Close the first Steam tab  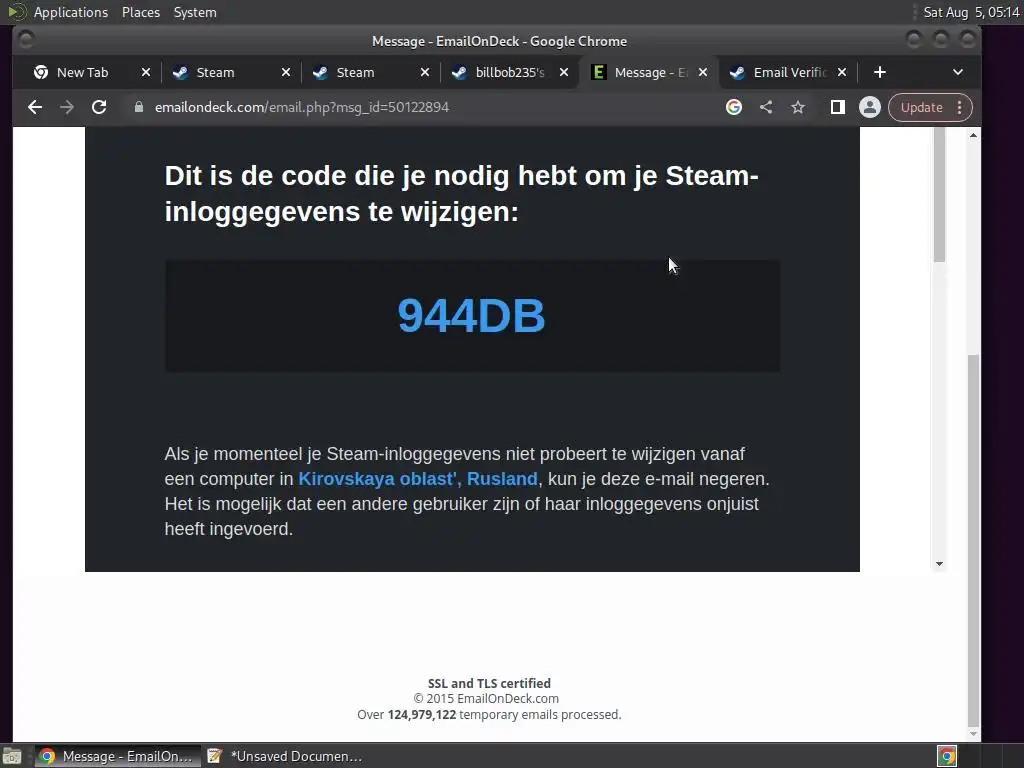tap(285, 72)
